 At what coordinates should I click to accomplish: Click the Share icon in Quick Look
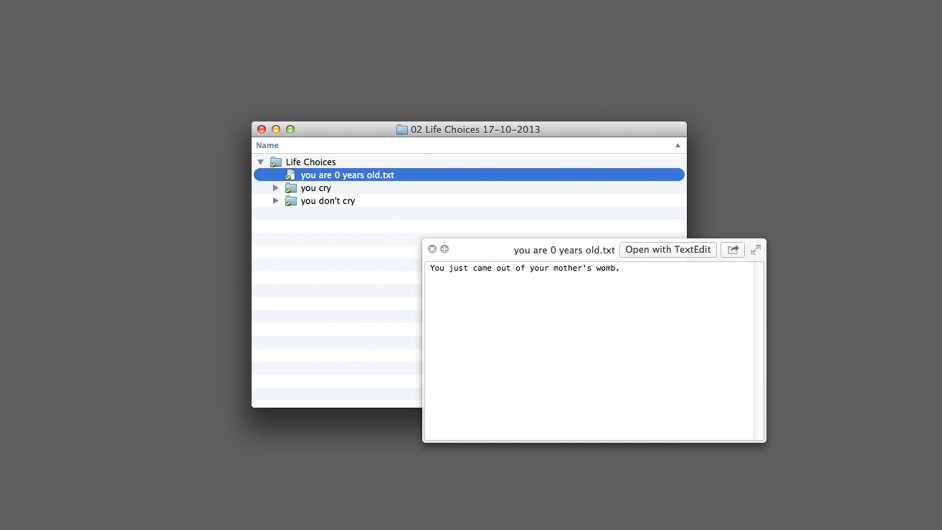733,250
